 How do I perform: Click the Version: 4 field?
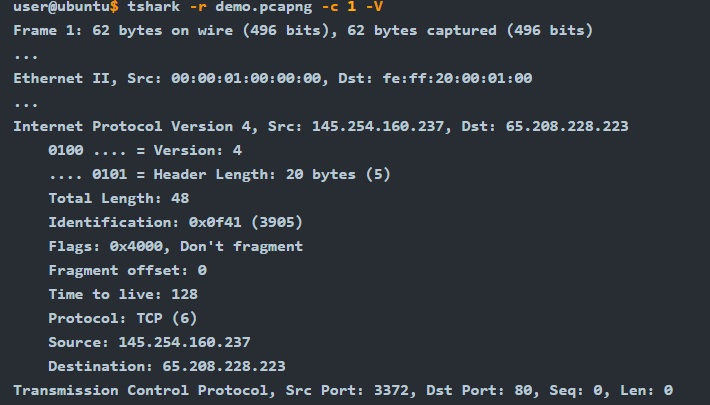point(145,150)
